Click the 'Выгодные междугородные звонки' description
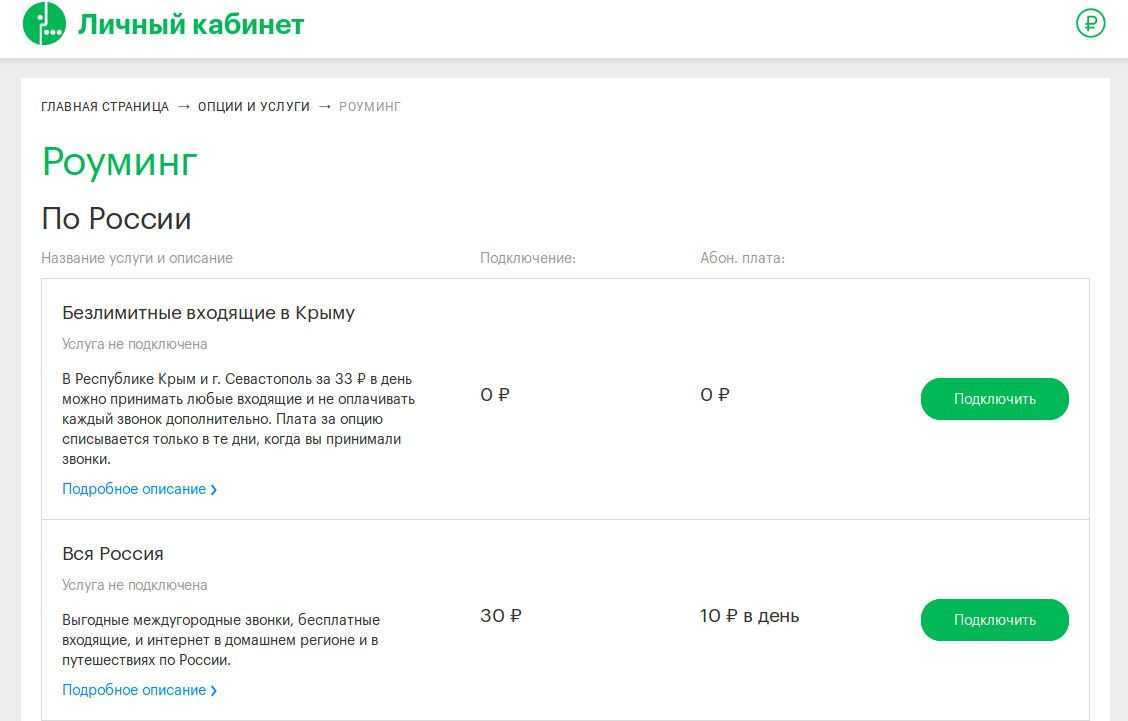Viewport: 1128px width, 721px height. (x=221, y=640)
